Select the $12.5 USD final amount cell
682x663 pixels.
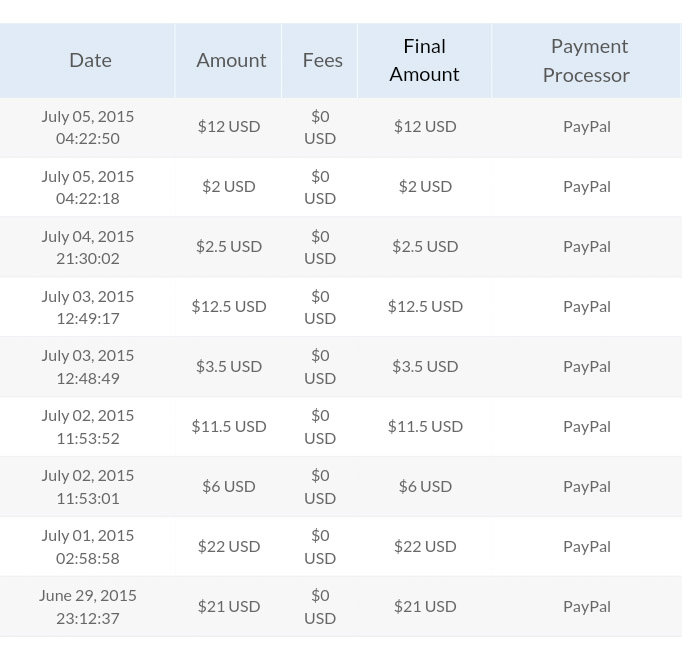click(425, 306)
